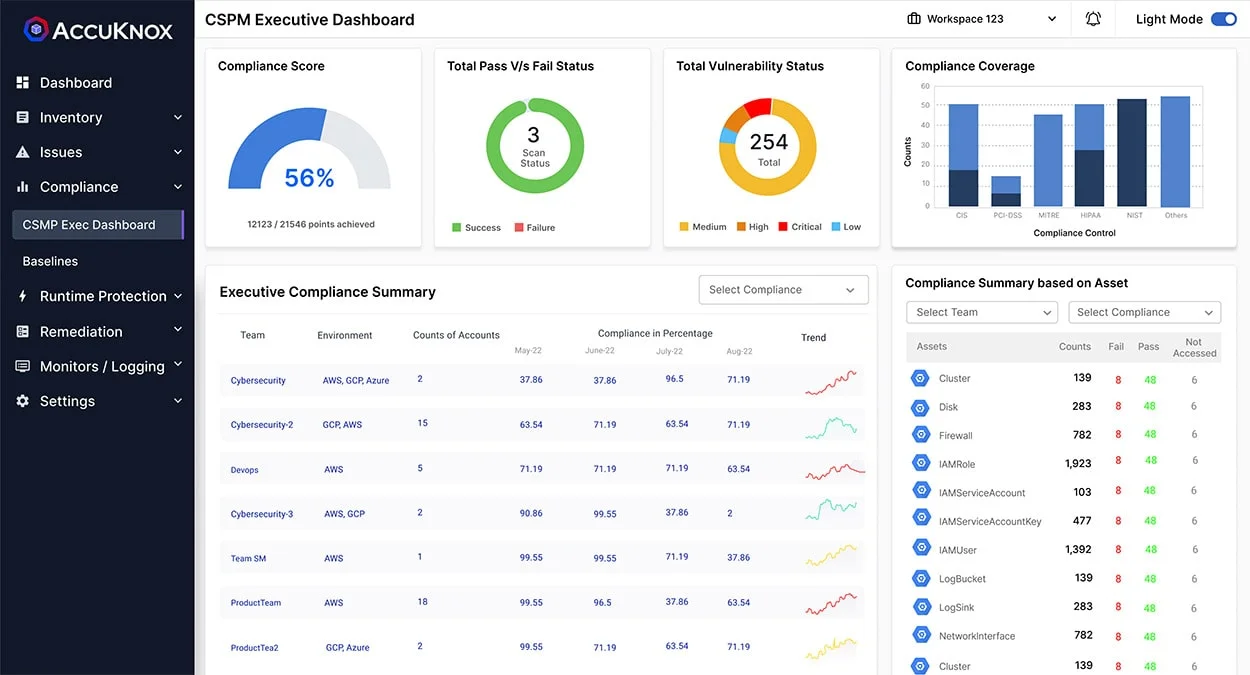
Task: Click the Cluster asset shield icon
Action: (x=920, y=378)
